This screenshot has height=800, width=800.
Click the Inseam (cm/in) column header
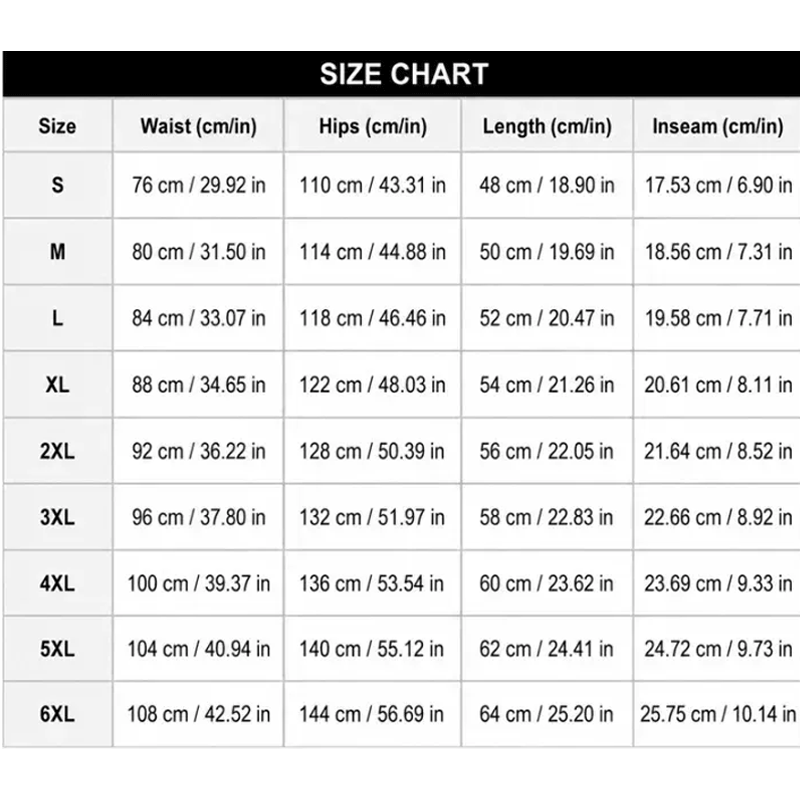[x=717, y=126]
